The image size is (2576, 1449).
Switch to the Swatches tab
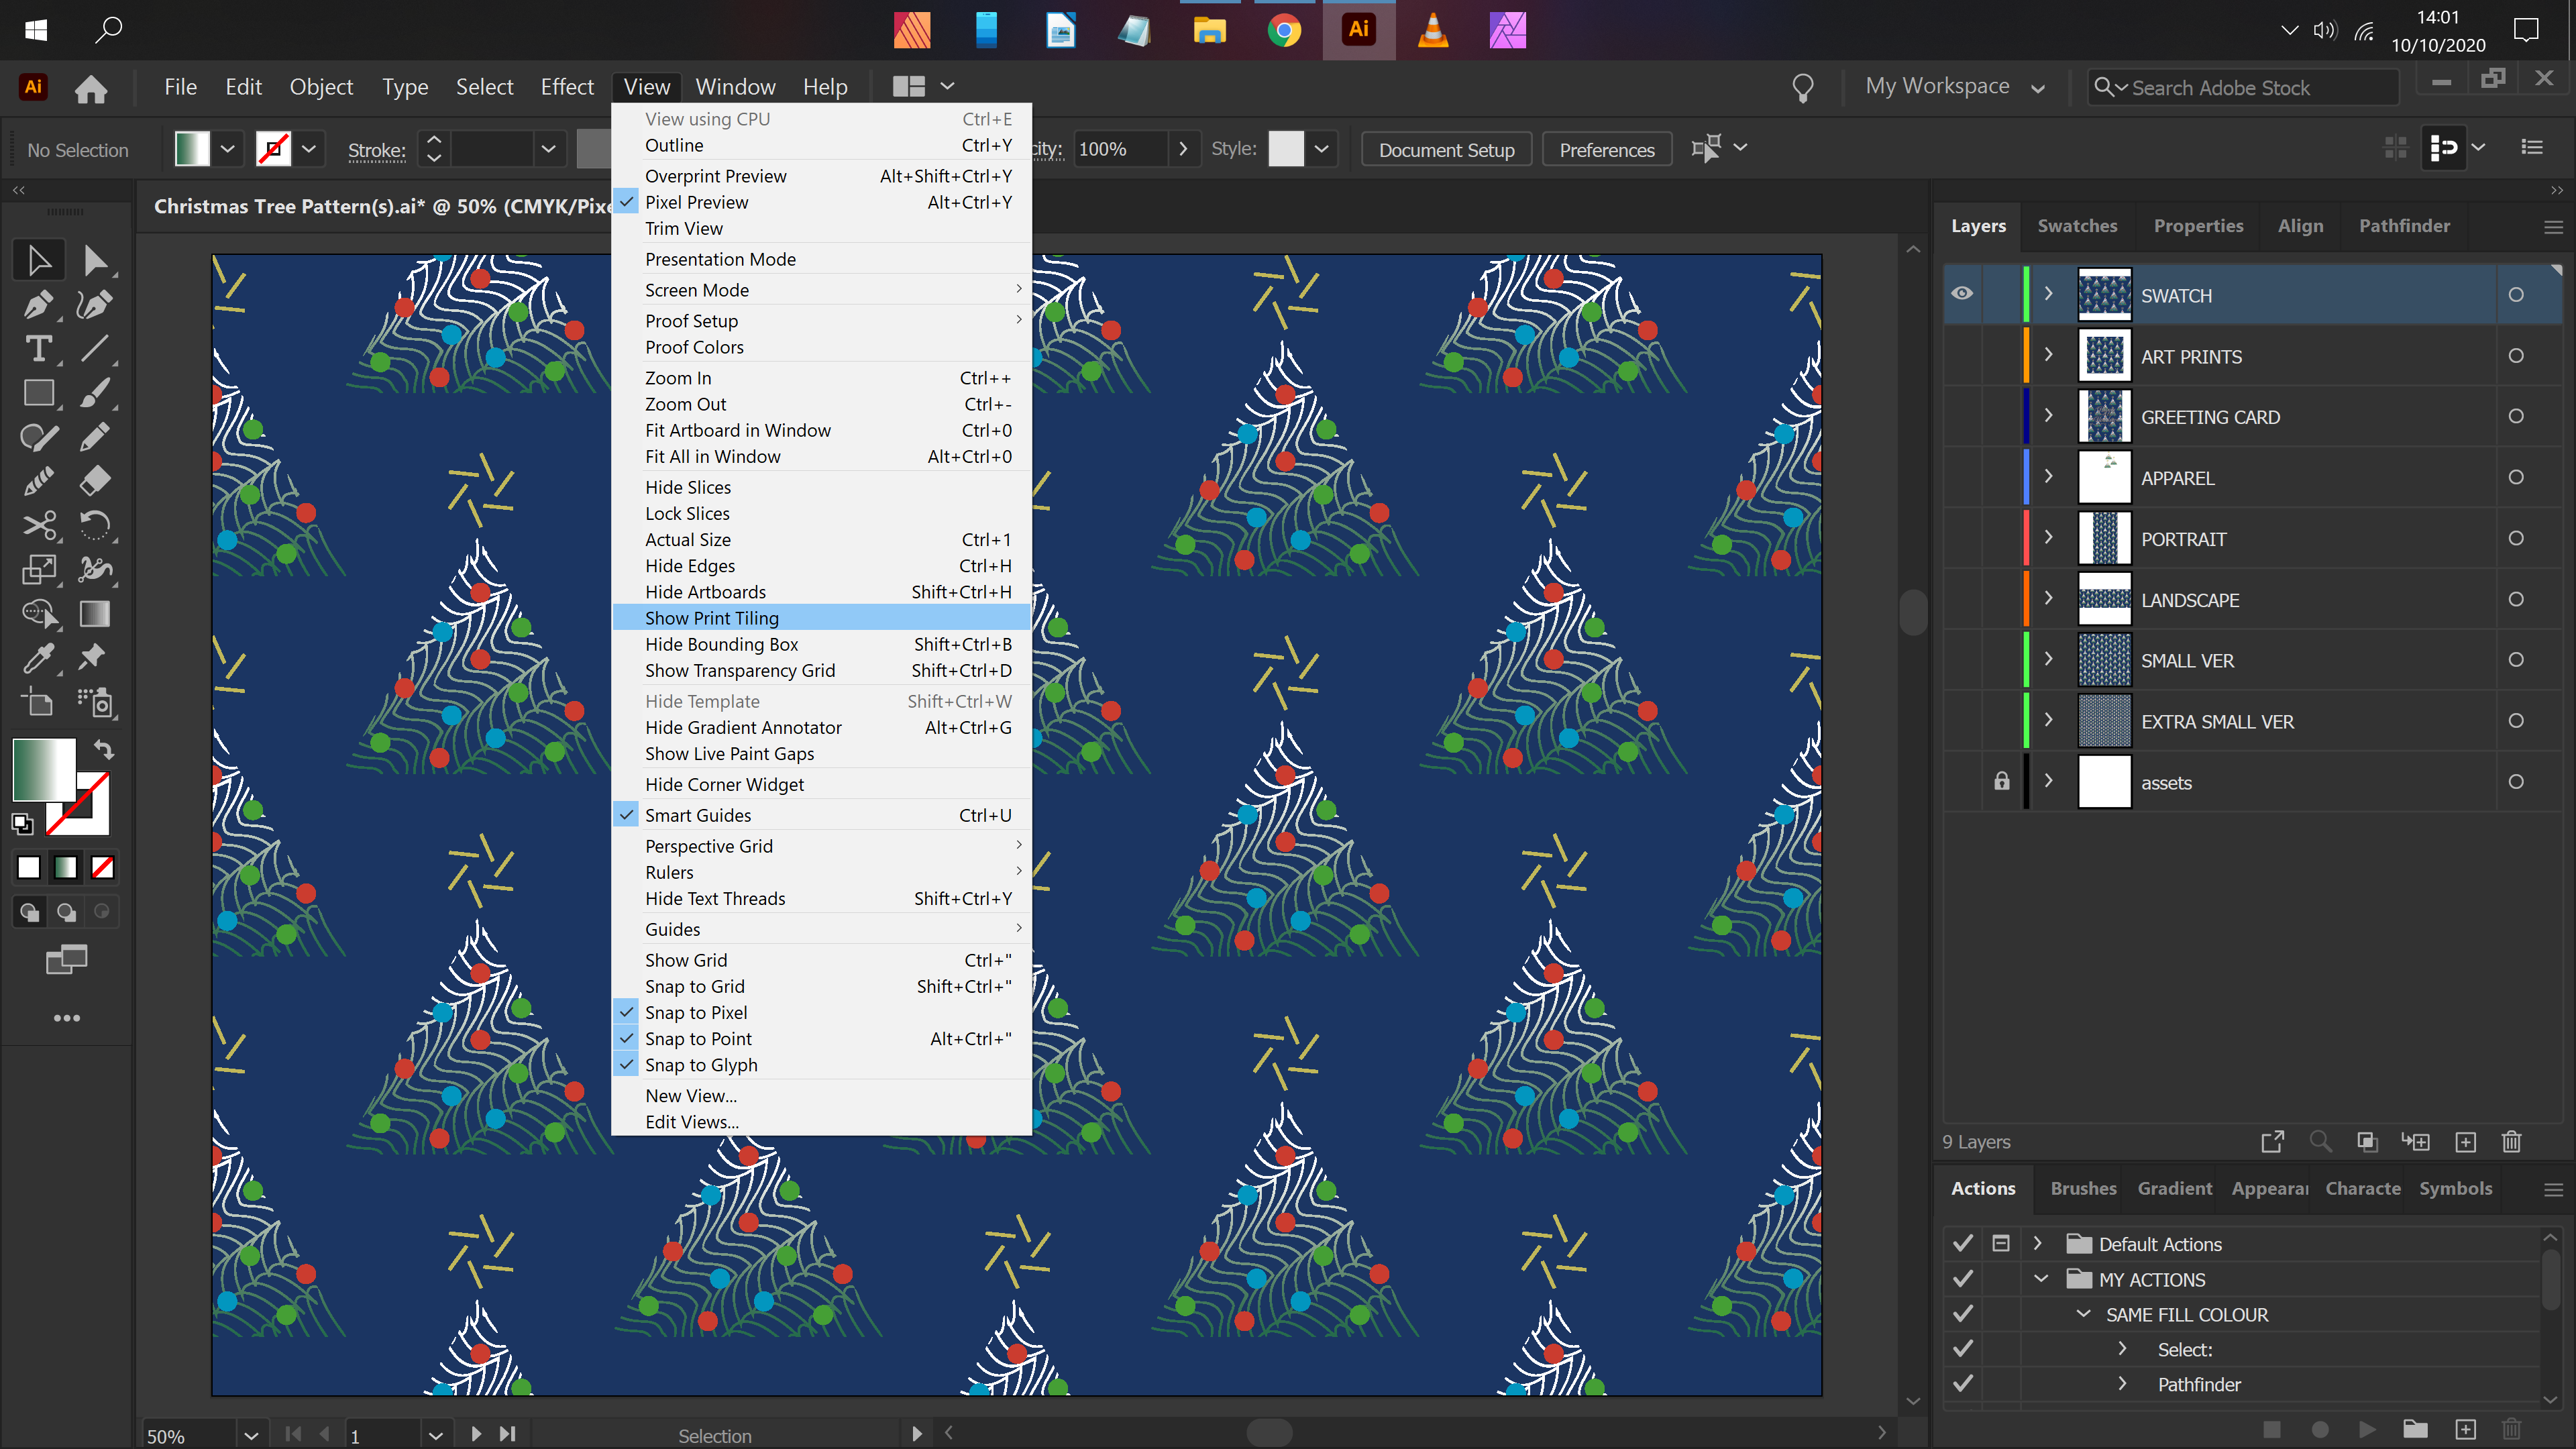click(x=2078, y=225)
